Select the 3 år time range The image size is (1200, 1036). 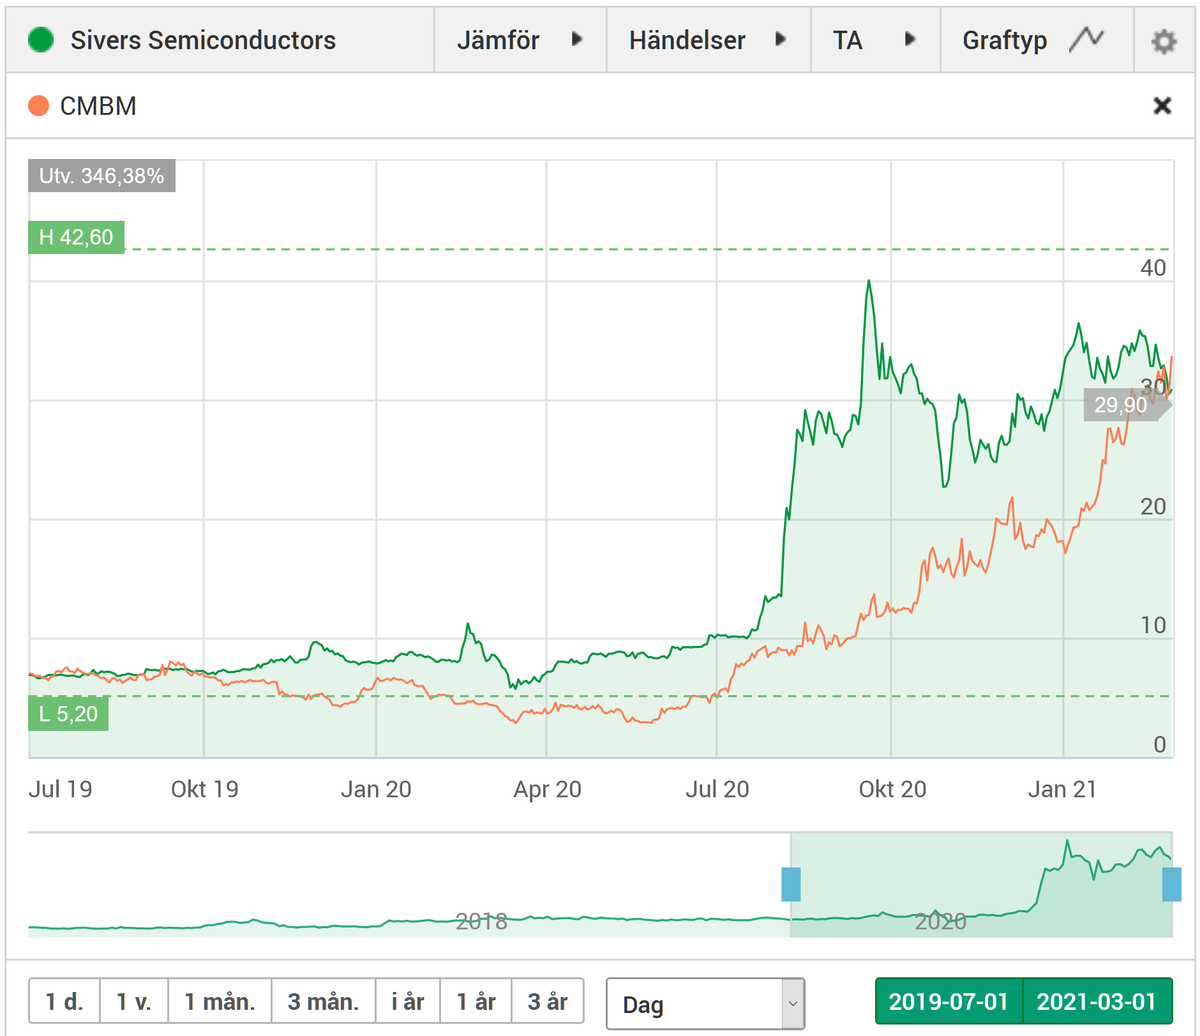tap(548, 1001)
